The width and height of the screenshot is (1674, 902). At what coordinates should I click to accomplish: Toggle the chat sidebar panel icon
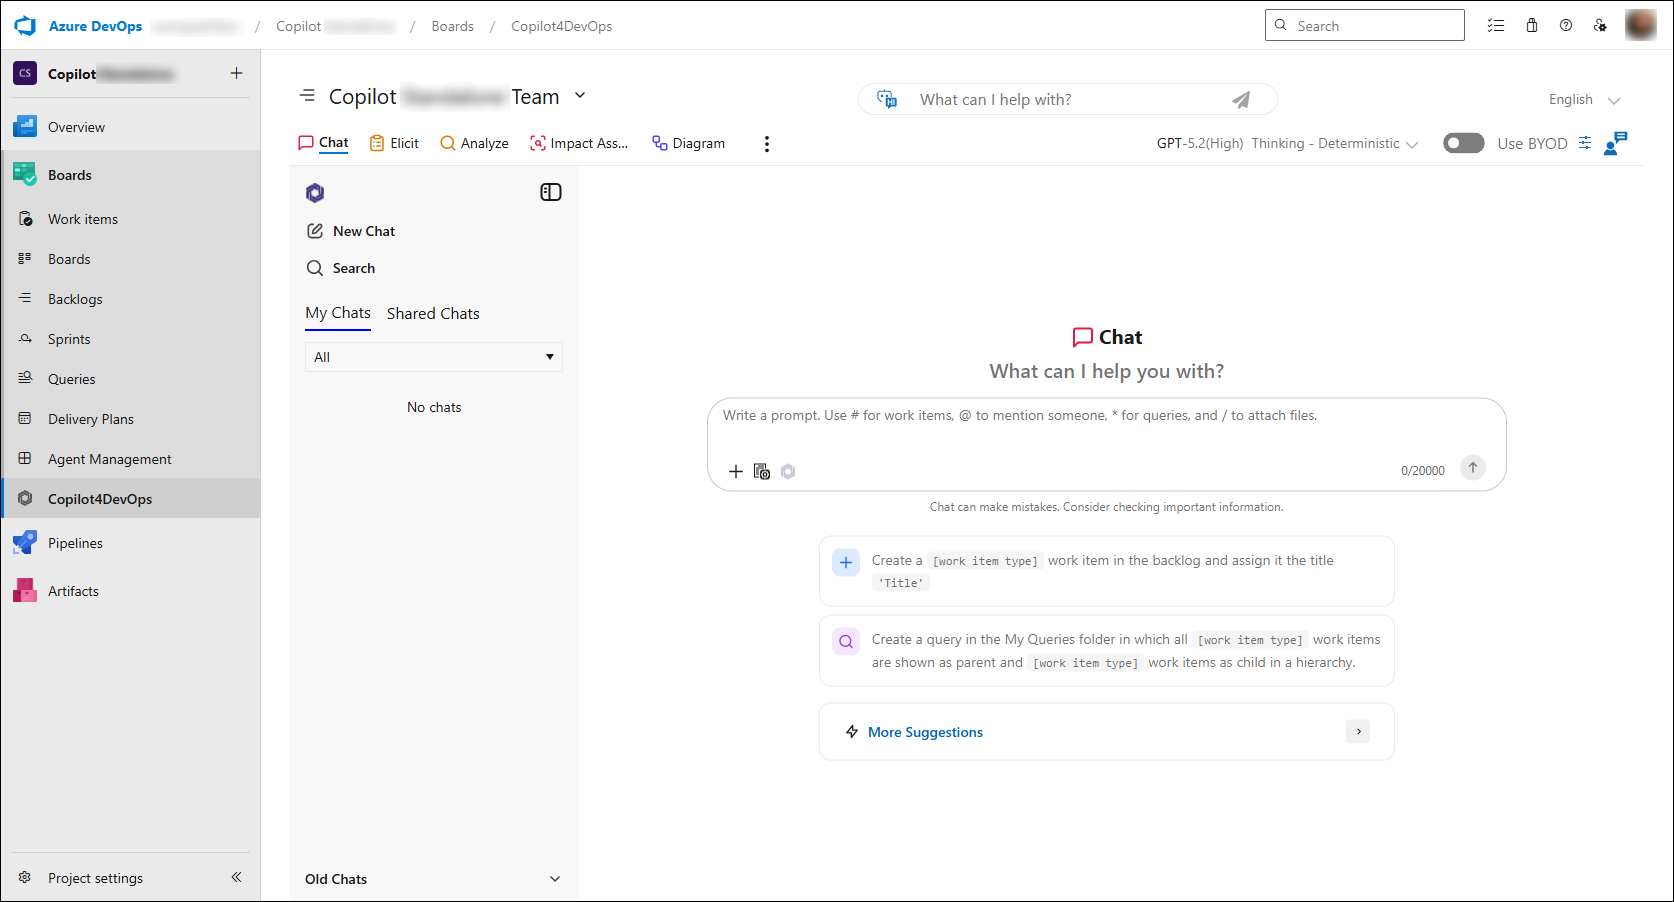coord(551,192)
